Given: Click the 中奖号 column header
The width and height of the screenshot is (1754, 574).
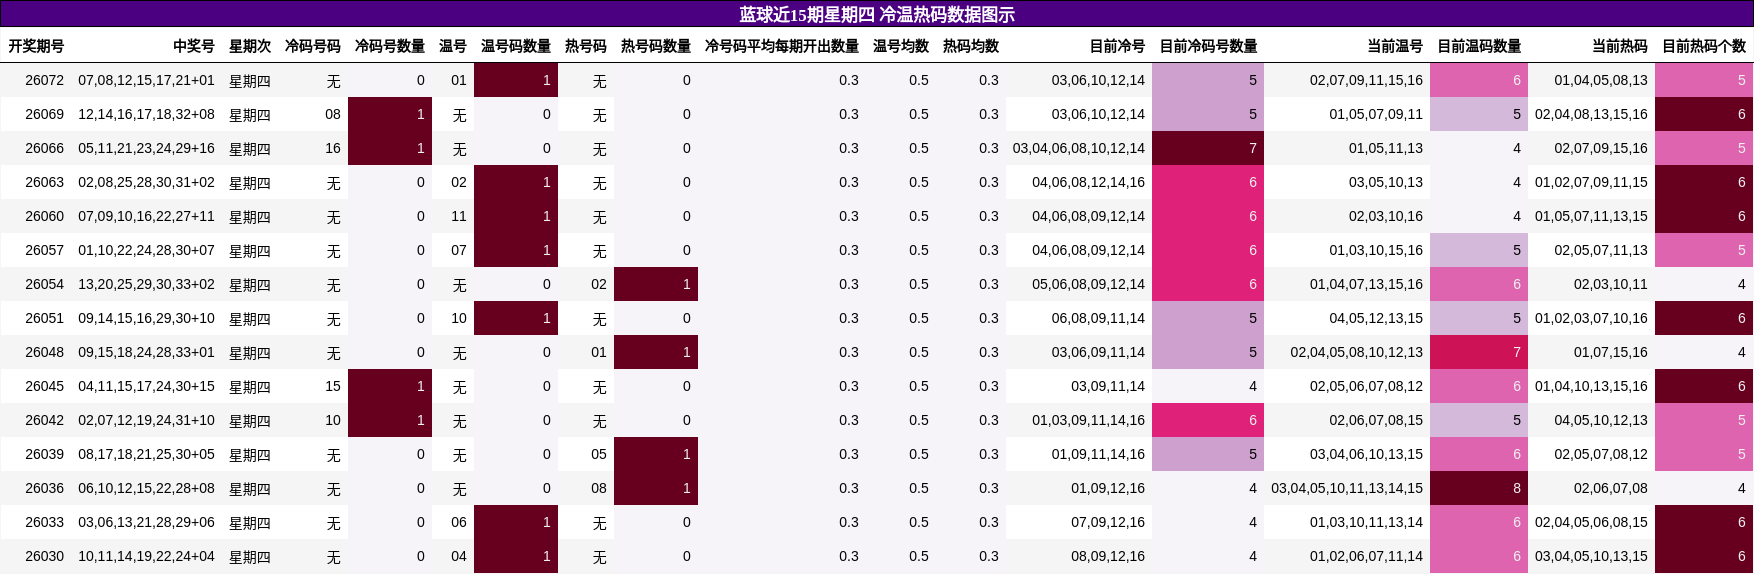Looking at the screenshot, I should (x=194, y=46).
